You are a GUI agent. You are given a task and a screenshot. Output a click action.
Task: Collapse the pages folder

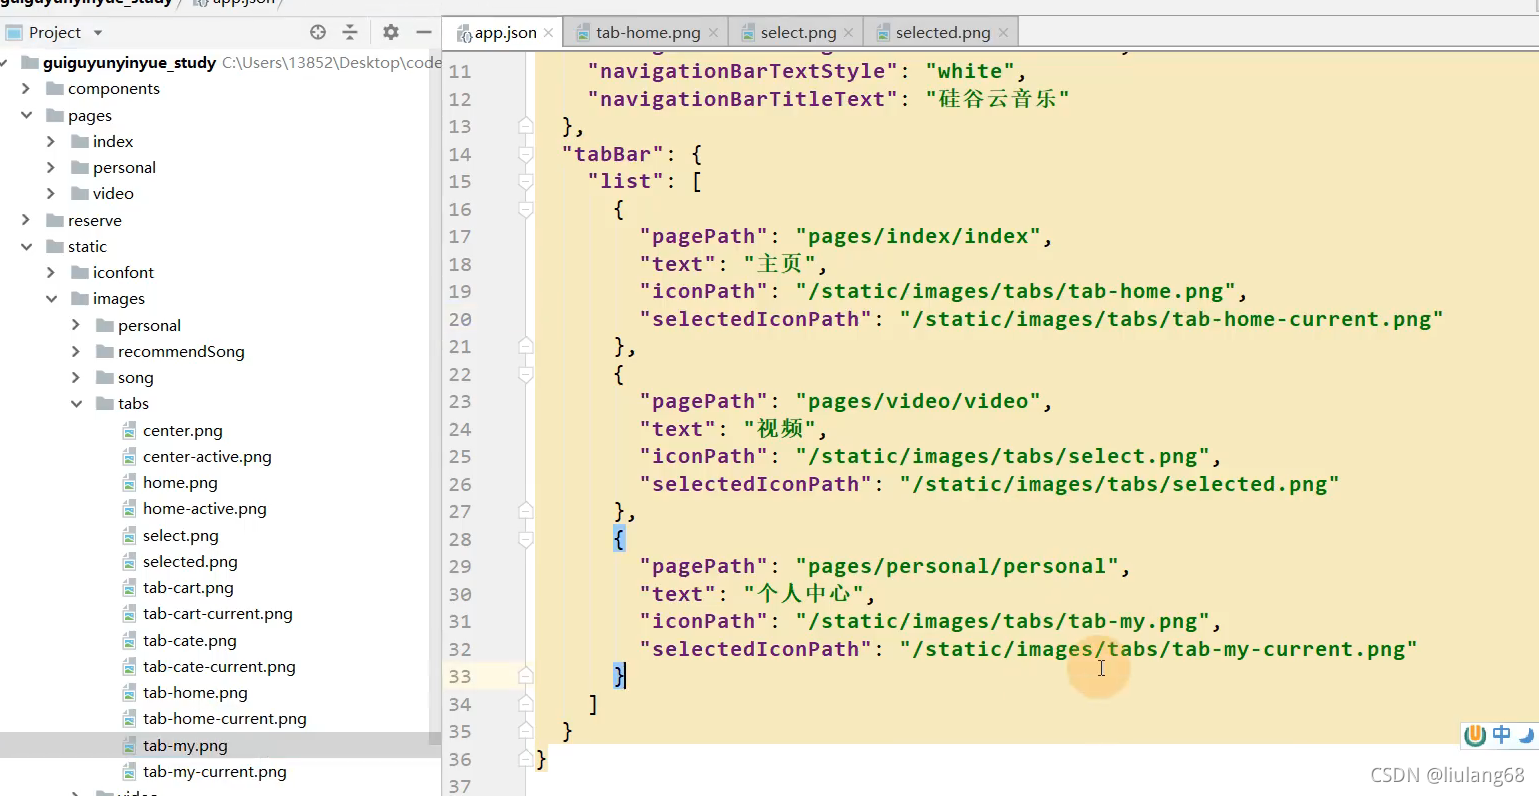[x=26, y=116]
